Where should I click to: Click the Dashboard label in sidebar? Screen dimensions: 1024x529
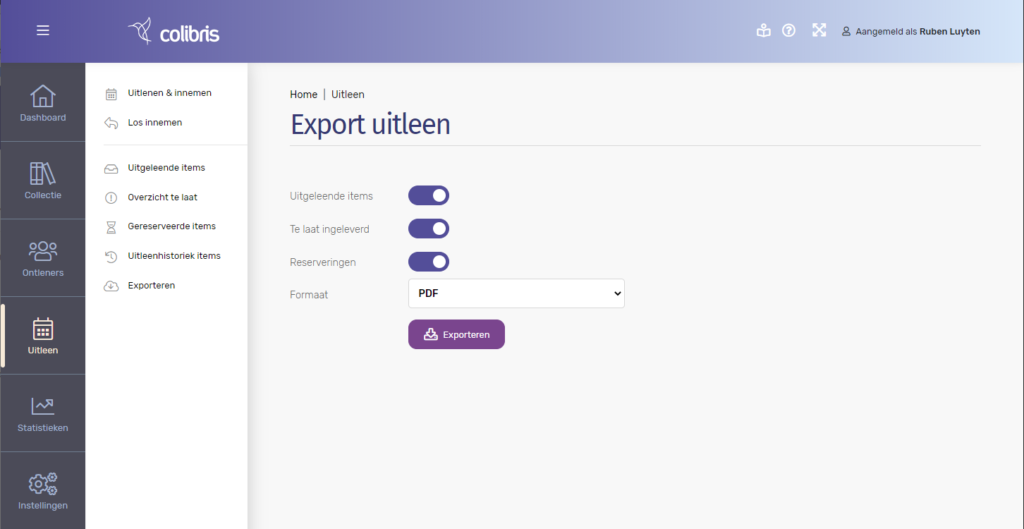click(x=43, y=118)
